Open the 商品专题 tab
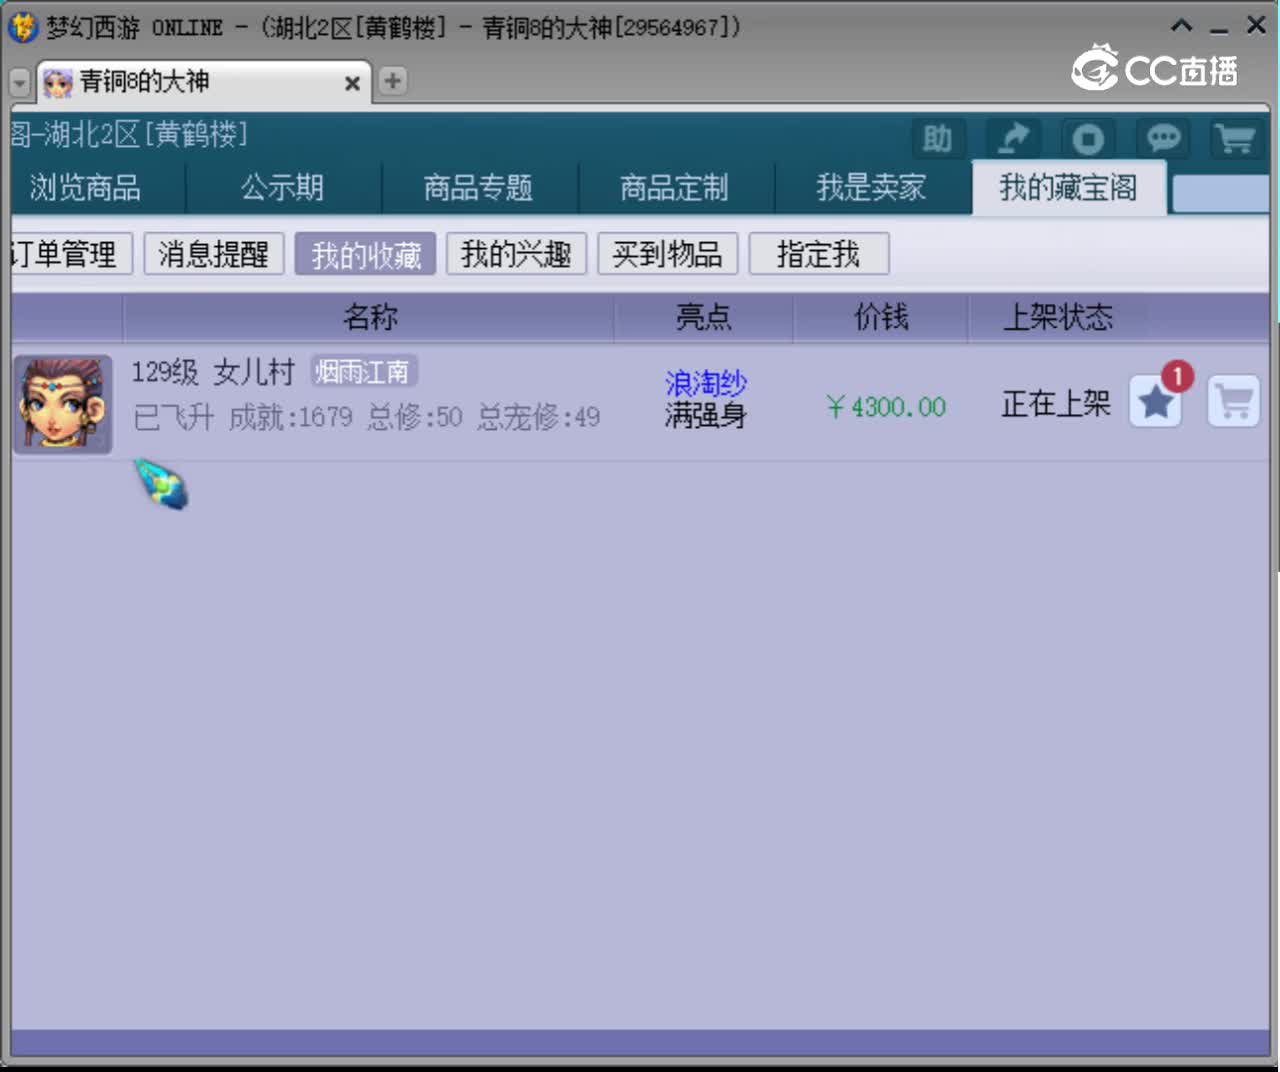The height and width of the screenshot is (1072, 1280). [x=478, y=187]
